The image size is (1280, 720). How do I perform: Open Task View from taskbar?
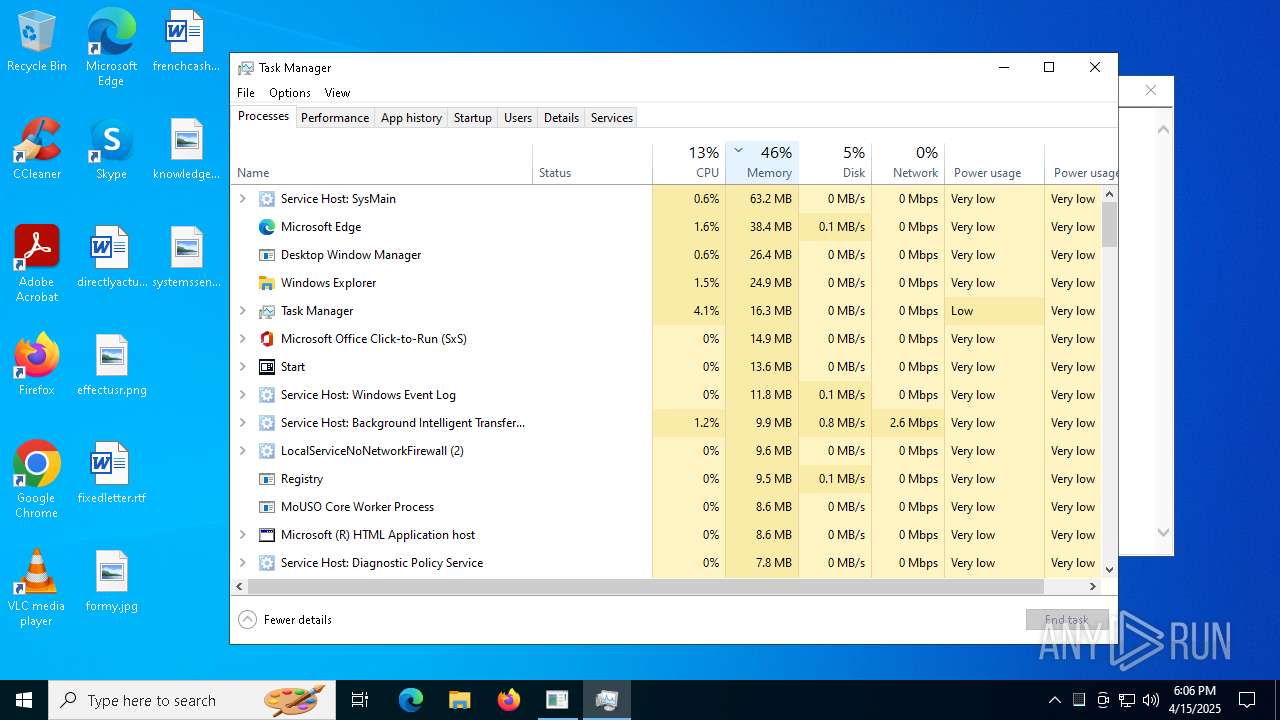click(360, 700)
